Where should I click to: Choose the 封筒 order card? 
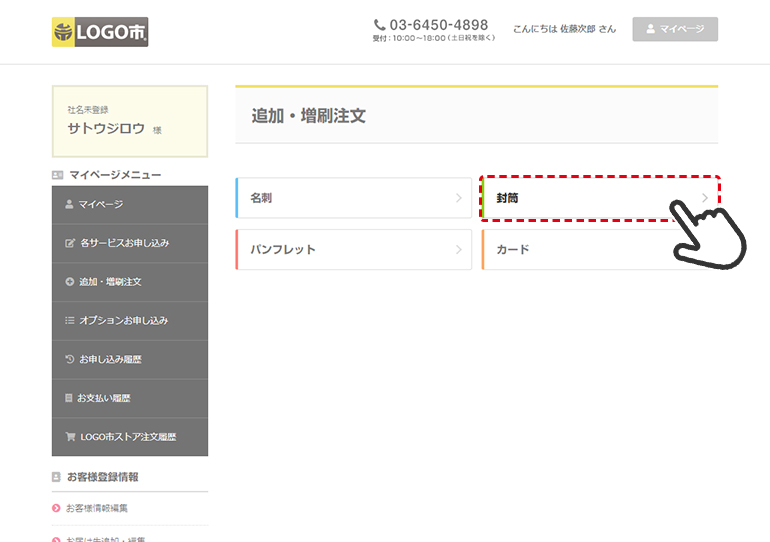tap(600, 198)
